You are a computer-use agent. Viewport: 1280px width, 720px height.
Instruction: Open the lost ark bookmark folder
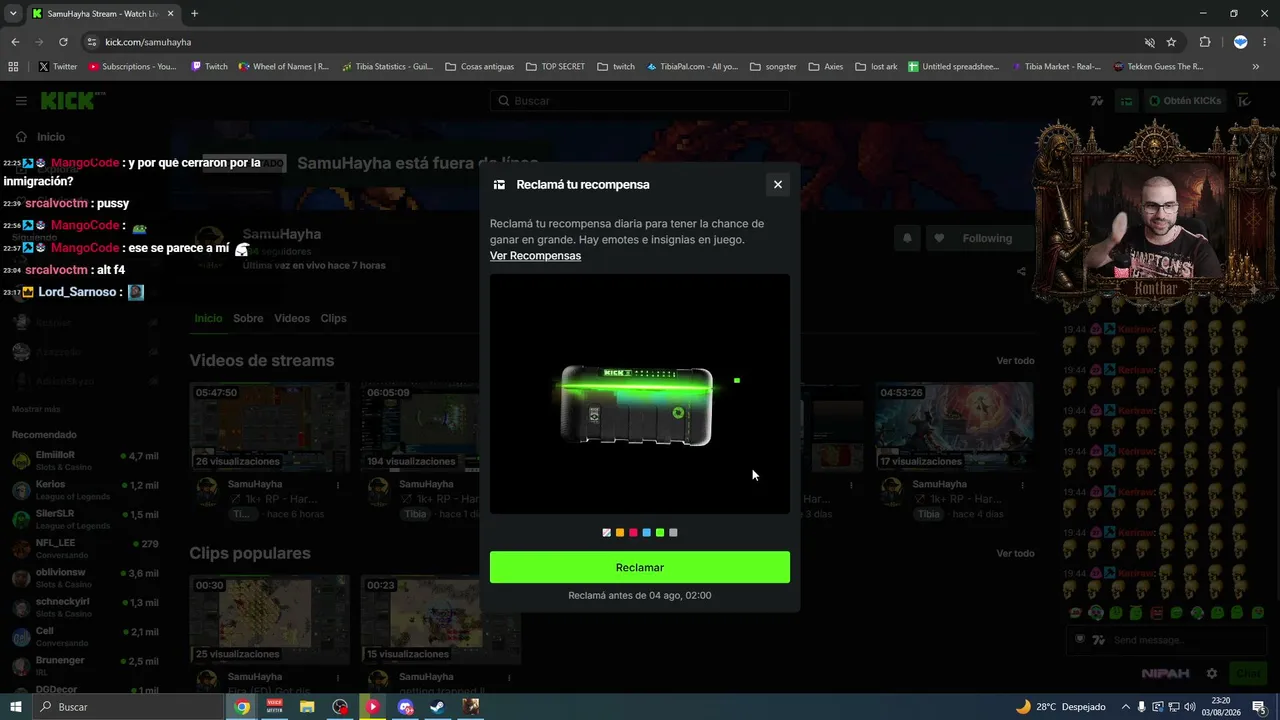[x=876, y=67]
